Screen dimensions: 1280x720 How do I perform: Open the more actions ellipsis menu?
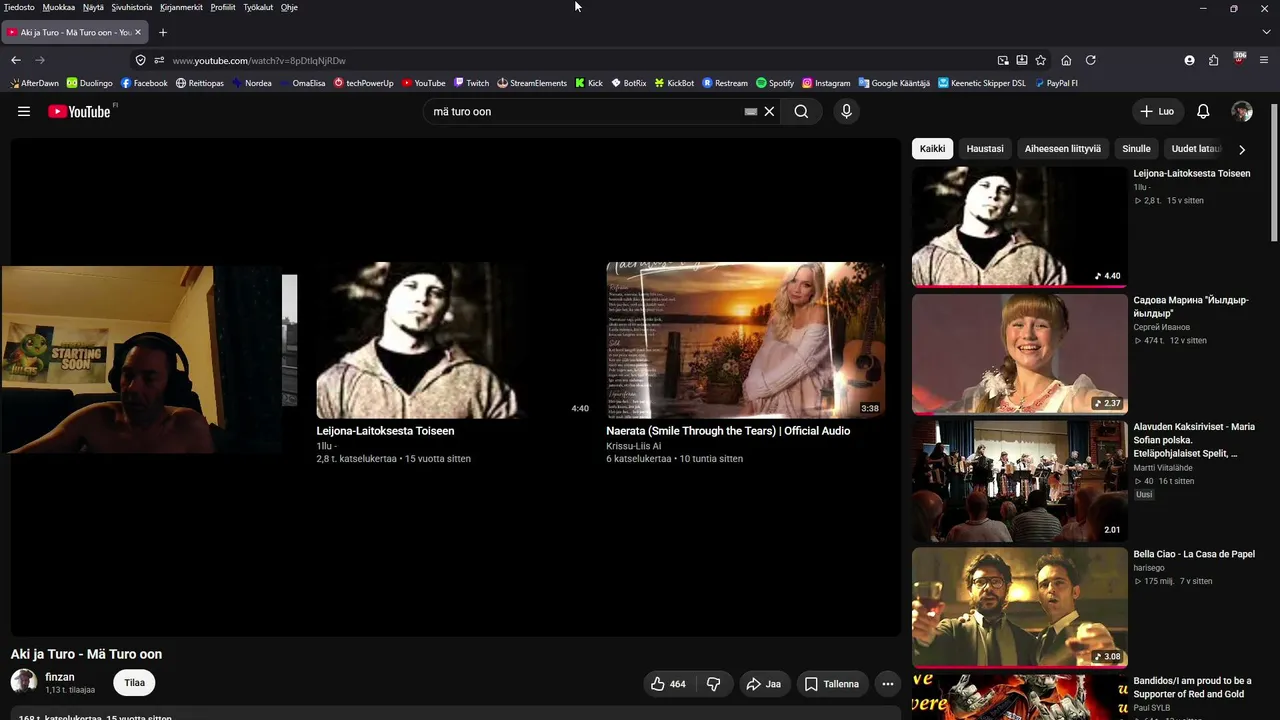pos(887,684)
